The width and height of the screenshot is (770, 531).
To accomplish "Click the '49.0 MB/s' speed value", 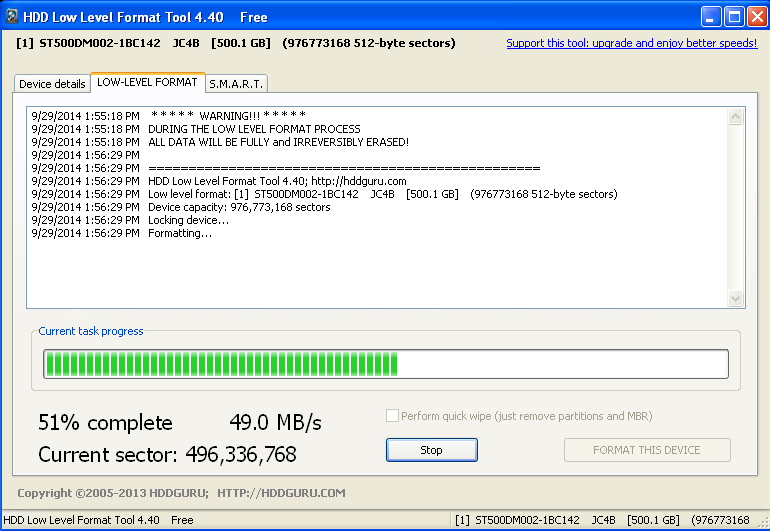I will point(275,422).
